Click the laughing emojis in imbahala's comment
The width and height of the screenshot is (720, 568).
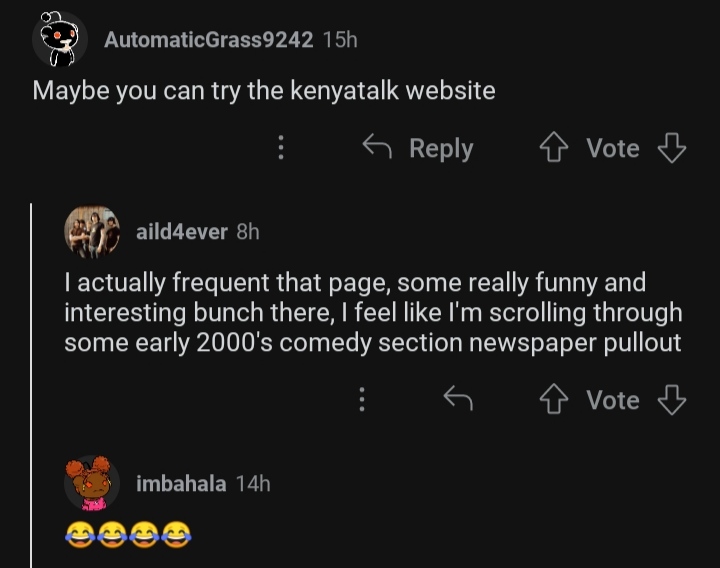click(x=127, y=536)
